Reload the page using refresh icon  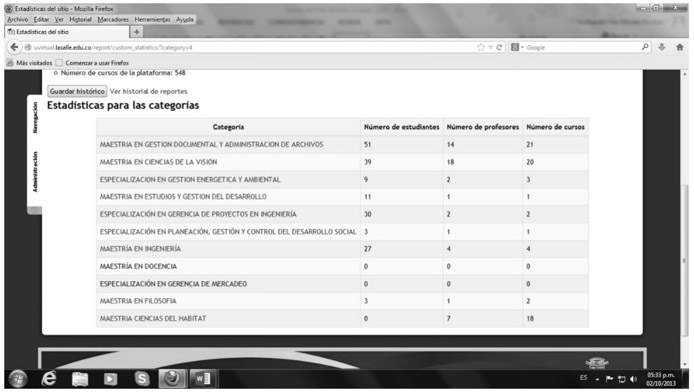(499, 47)
